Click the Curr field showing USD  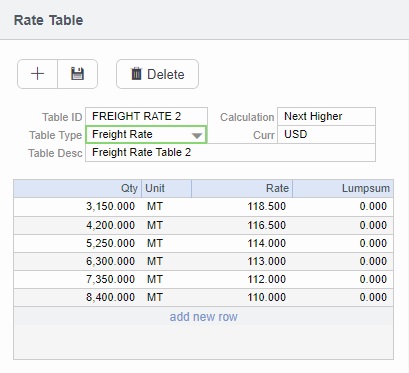click(x=326, y=135)
